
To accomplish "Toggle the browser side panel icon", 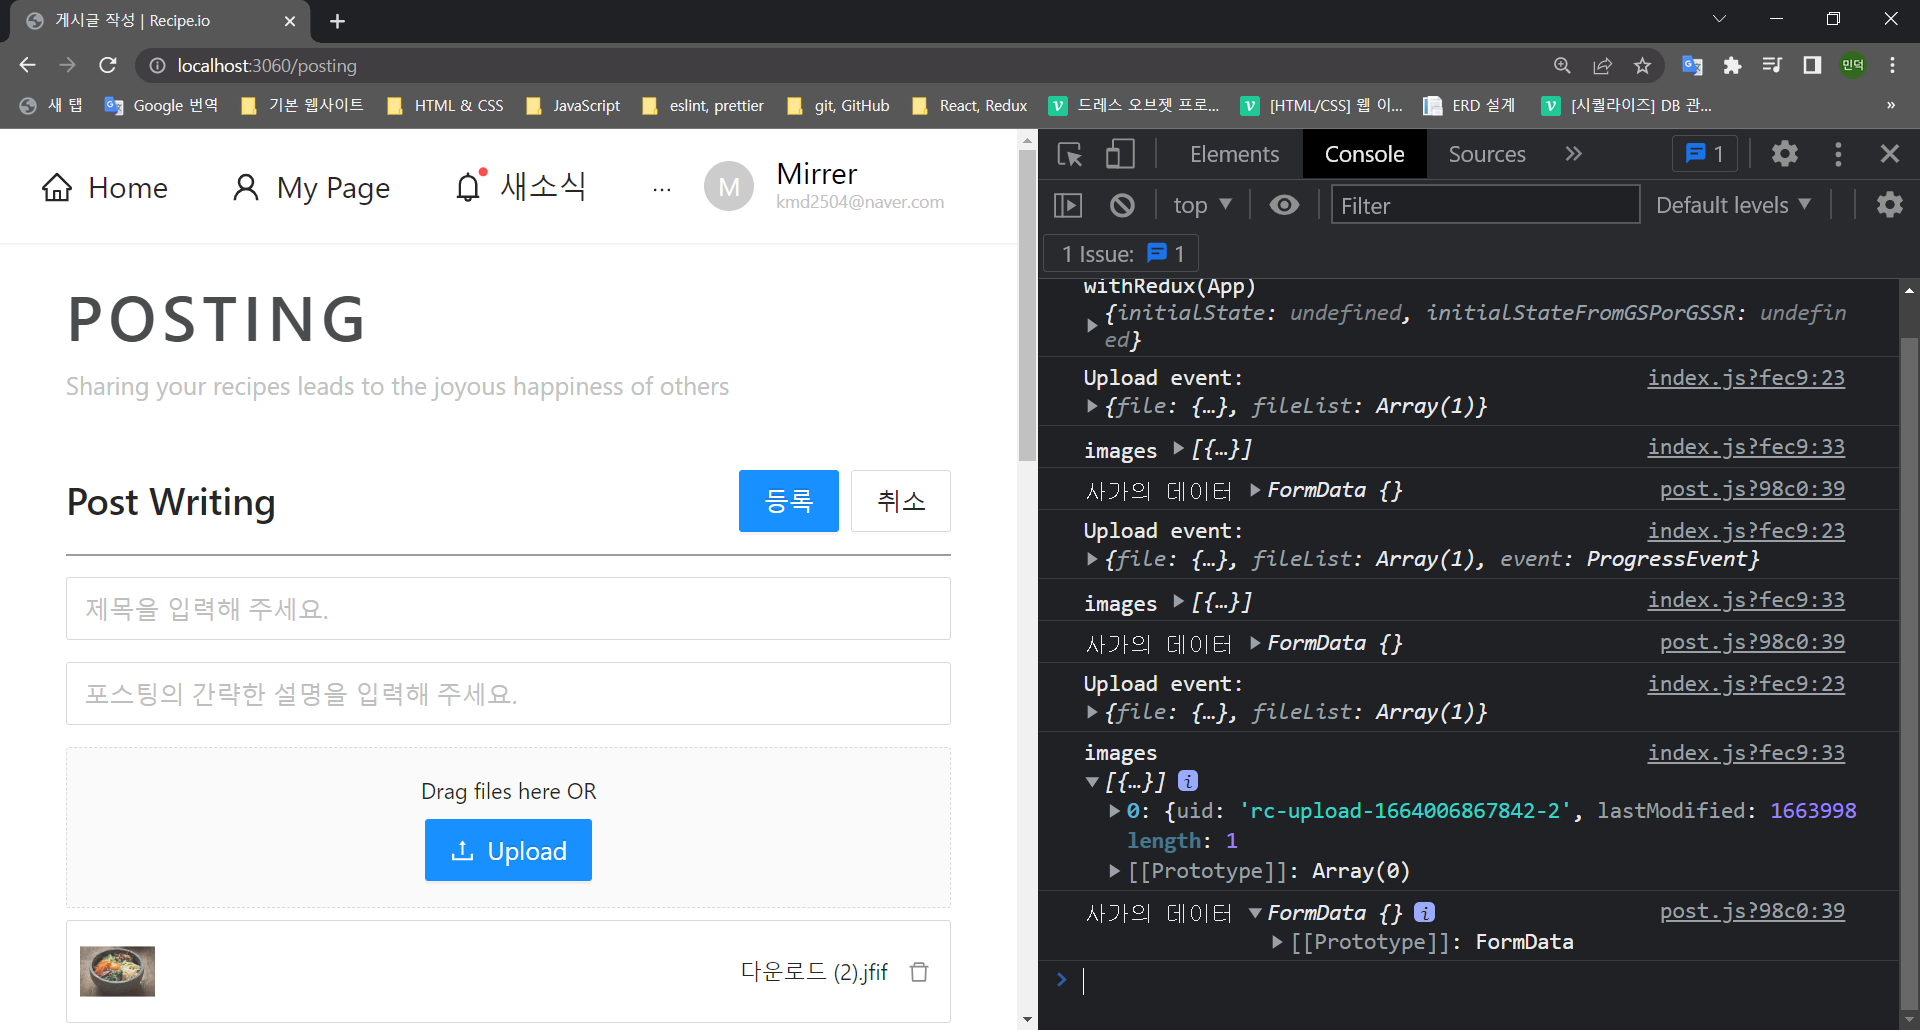I will [x=1812, y=65].
